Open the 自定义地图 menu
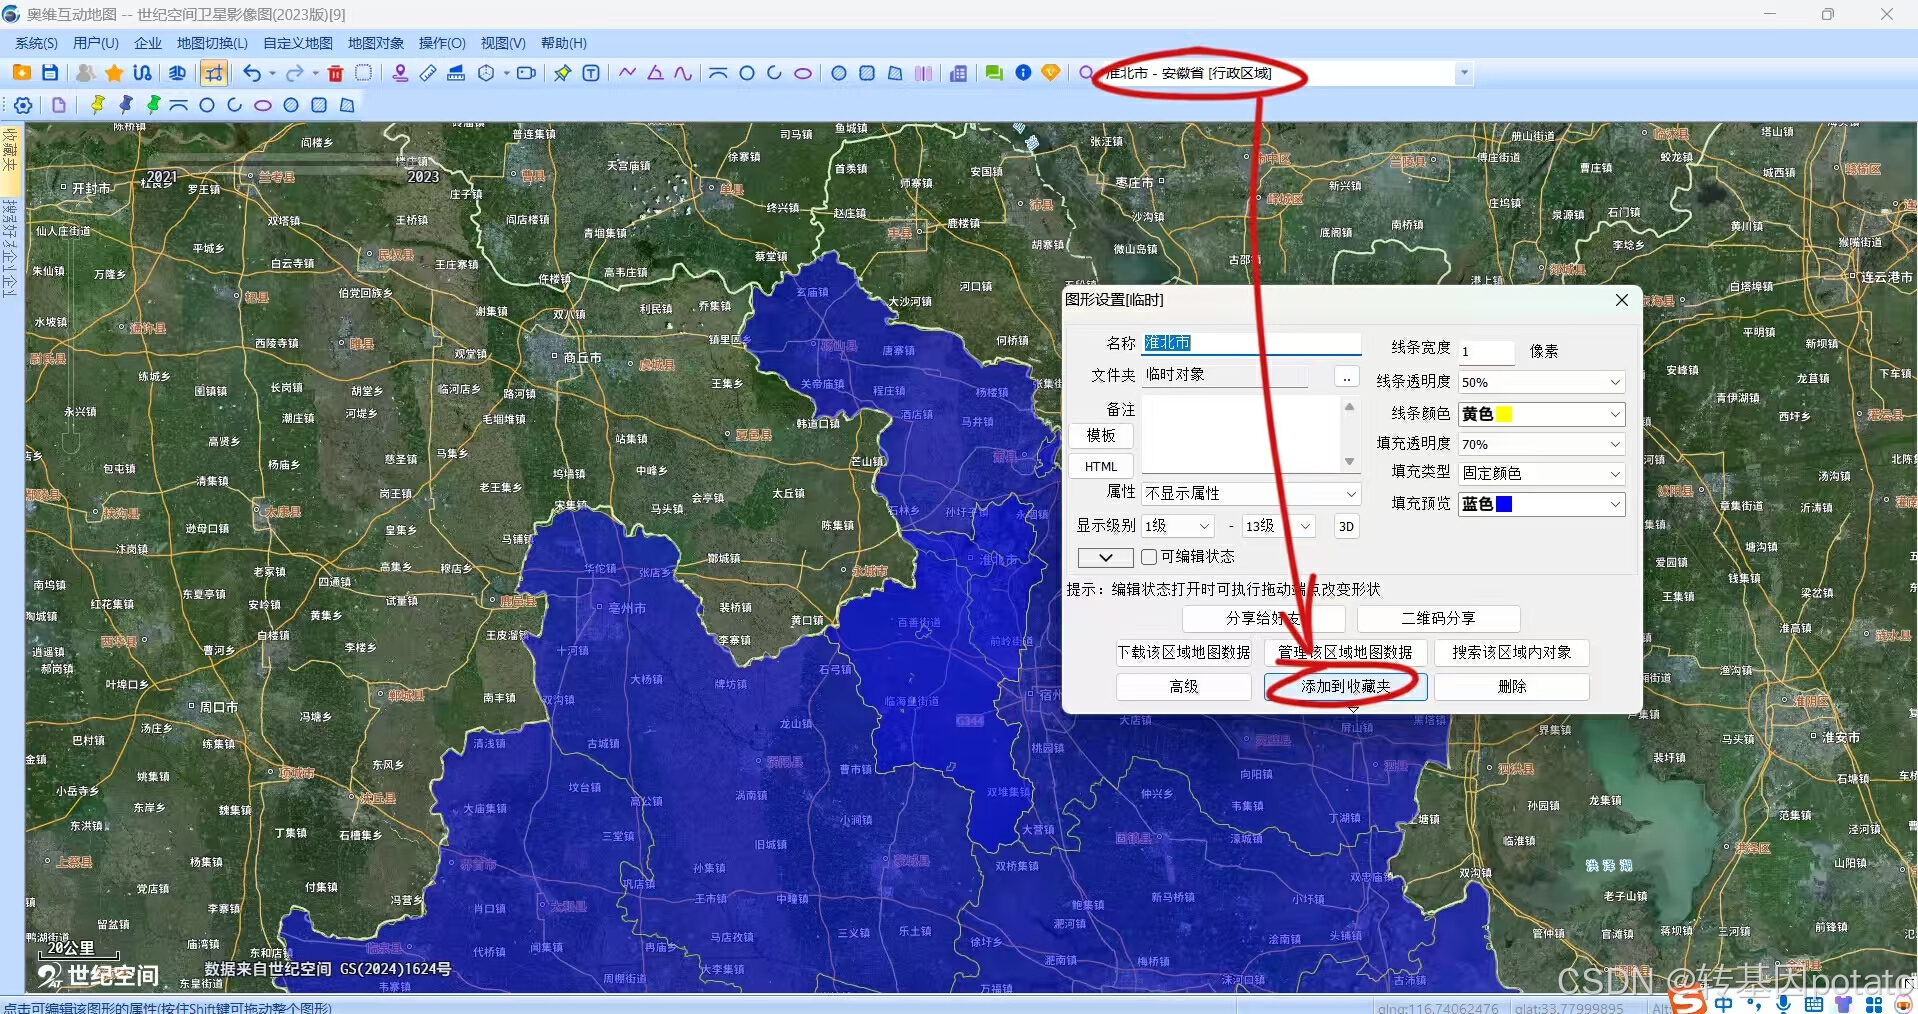Image resolution: width=1918 pixels, height=1014 pixels. [x=298, y=43]
